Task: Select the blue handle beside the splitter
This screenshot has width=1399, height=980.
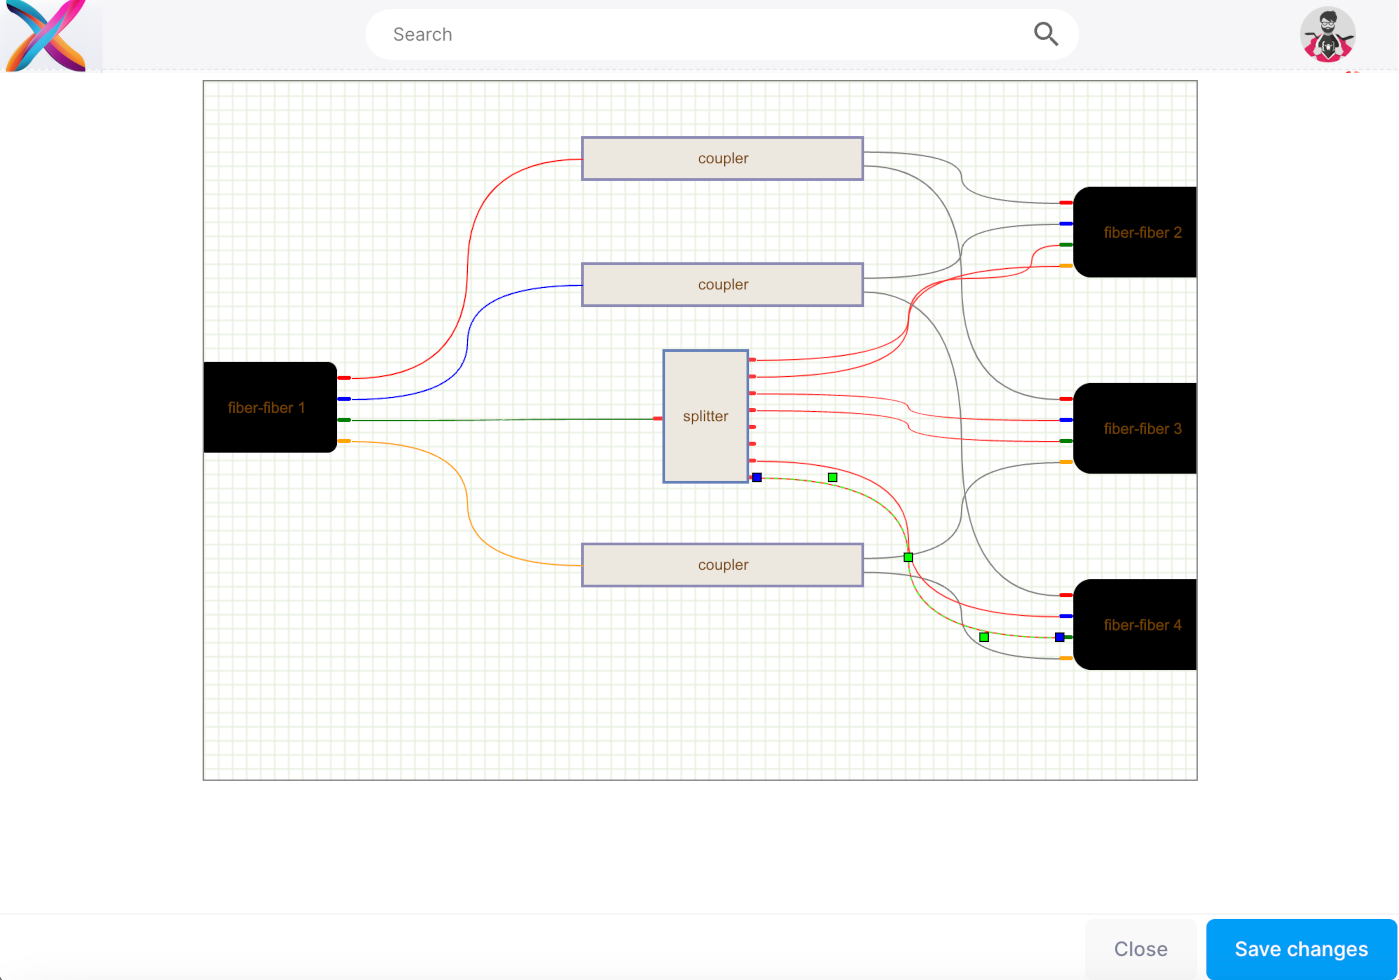Action: tap(757, 478)
